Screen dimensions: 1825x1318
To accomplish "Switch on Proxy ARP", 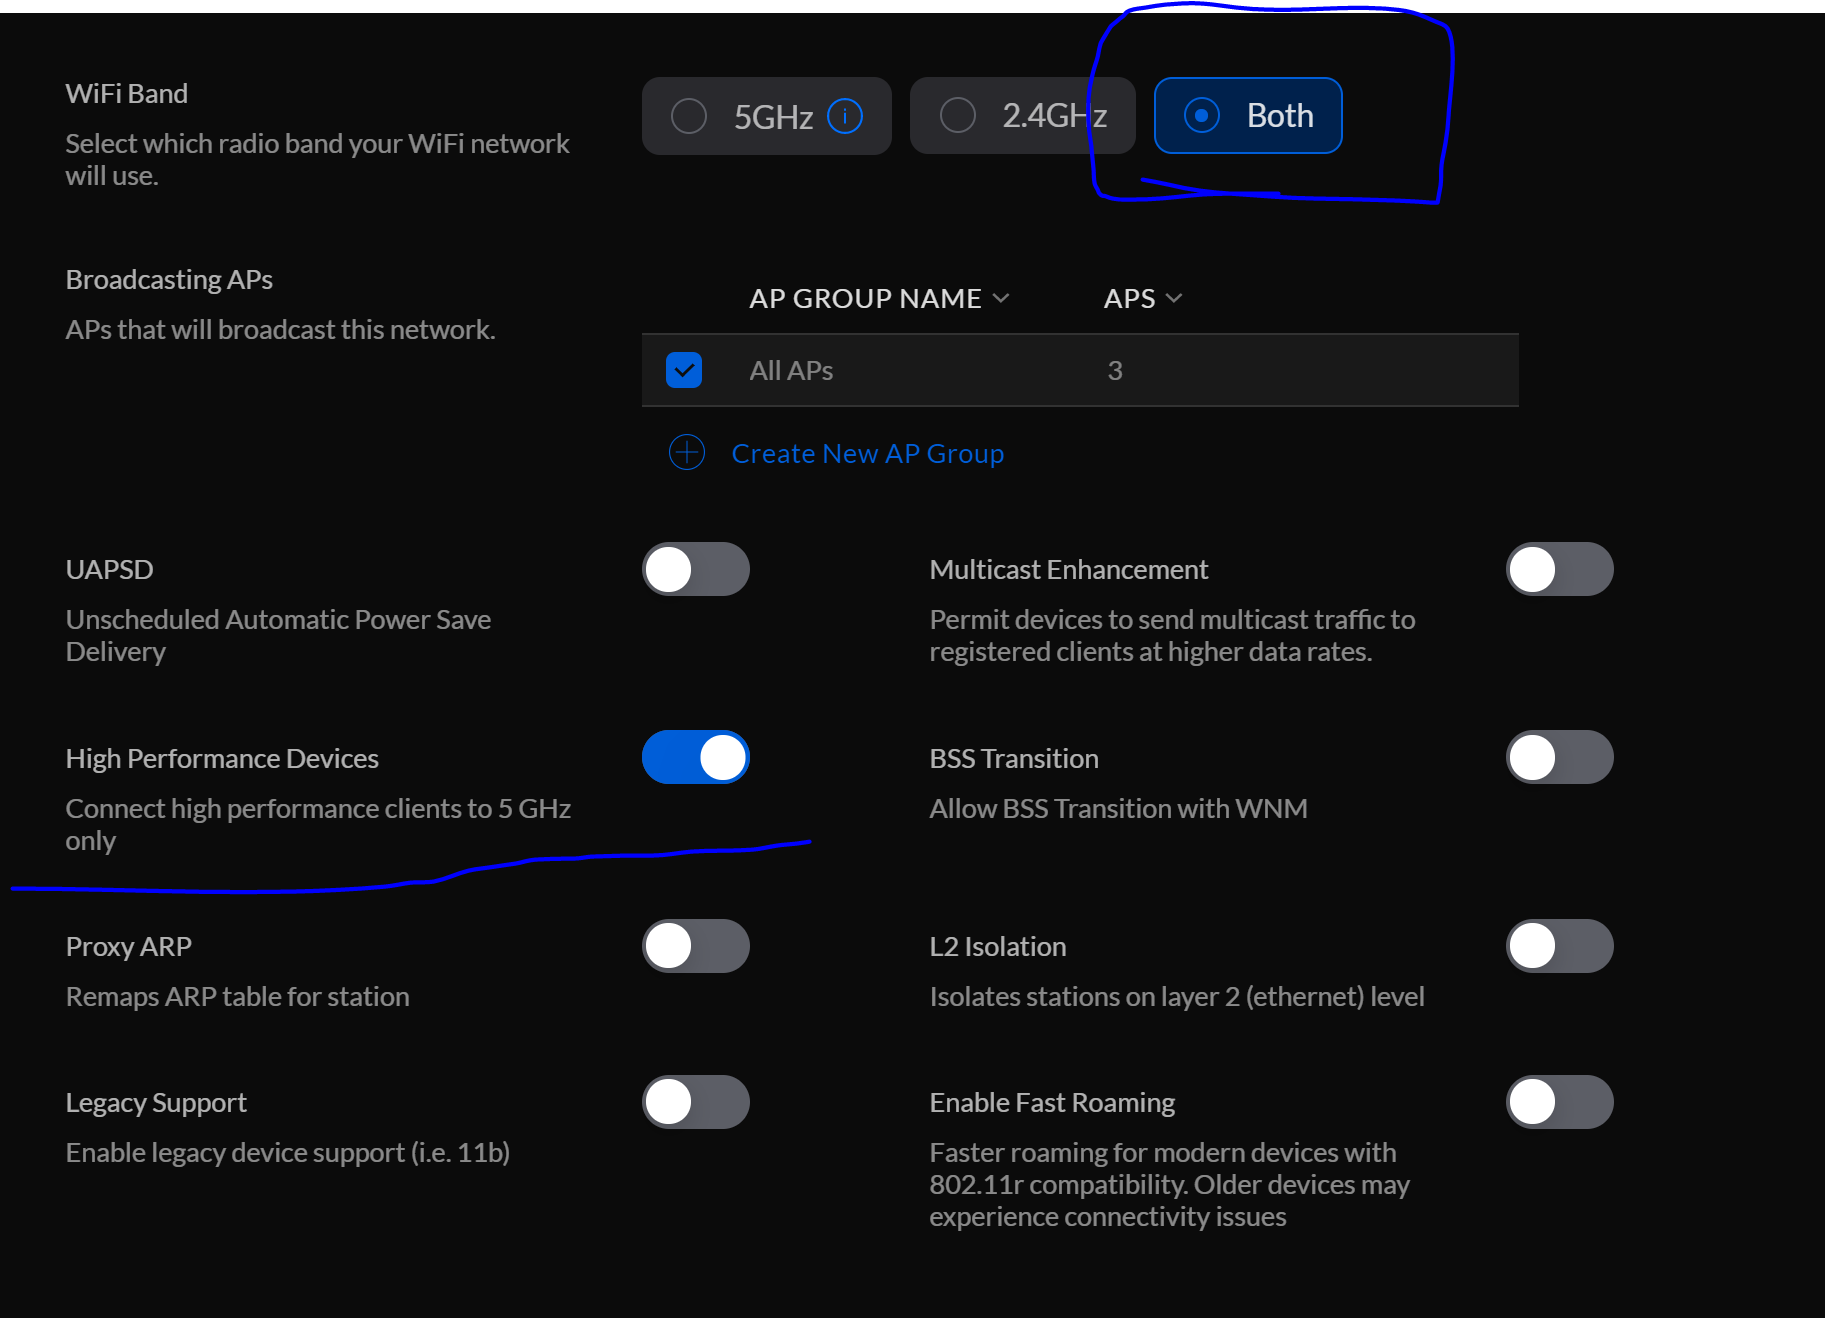I will [x=695, y=946].
